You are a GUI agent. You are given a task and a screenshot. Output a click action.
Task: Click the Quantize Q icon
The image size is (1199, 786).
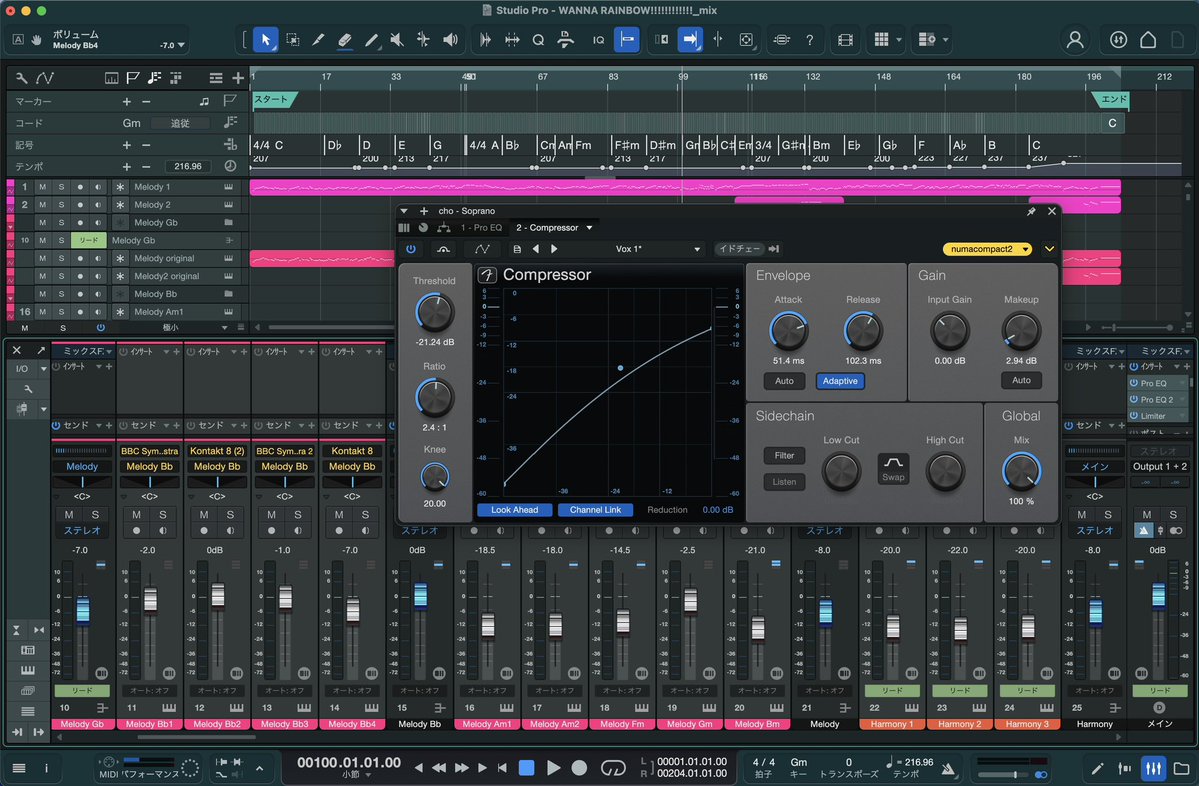coord(538,40)
